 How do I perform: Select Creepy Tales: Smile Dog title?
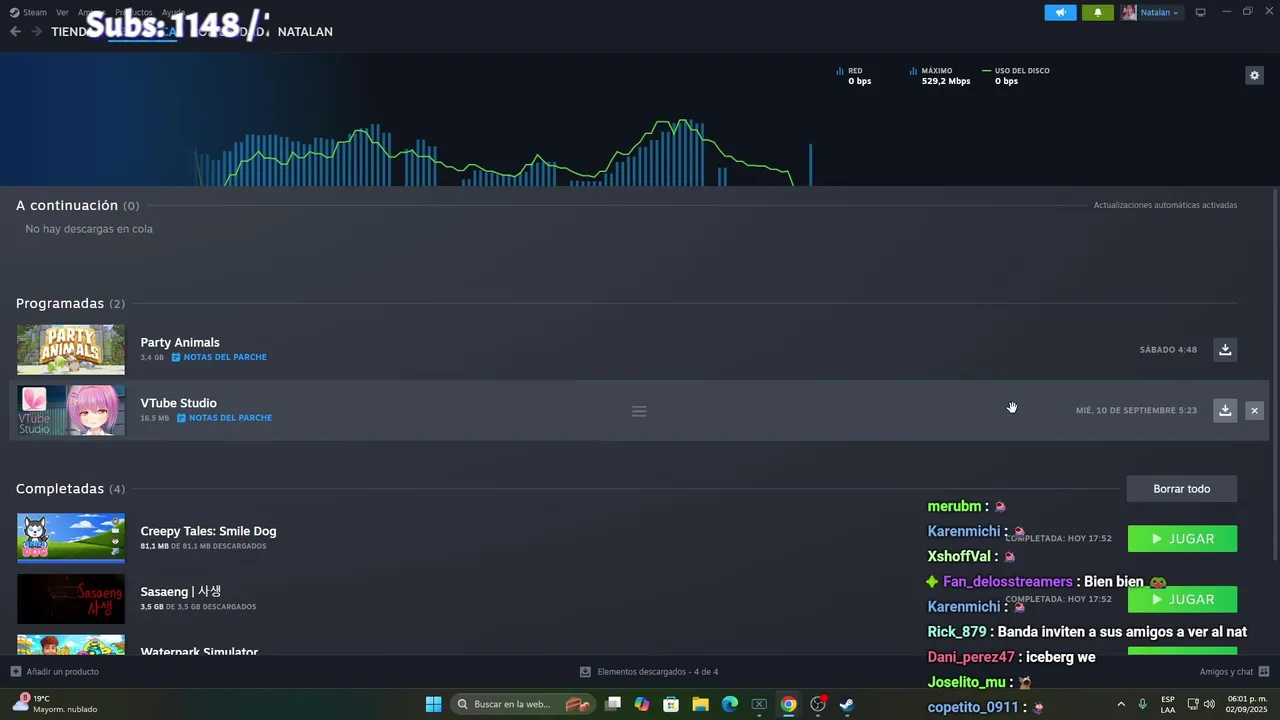pyautogui.click(x=208, y=531)
